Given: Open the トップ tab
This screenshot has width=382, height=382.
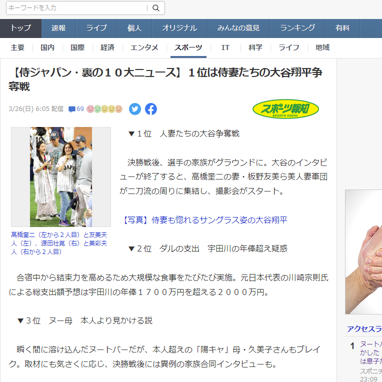Looking at the screenshot, I should (x=21, y=28).
